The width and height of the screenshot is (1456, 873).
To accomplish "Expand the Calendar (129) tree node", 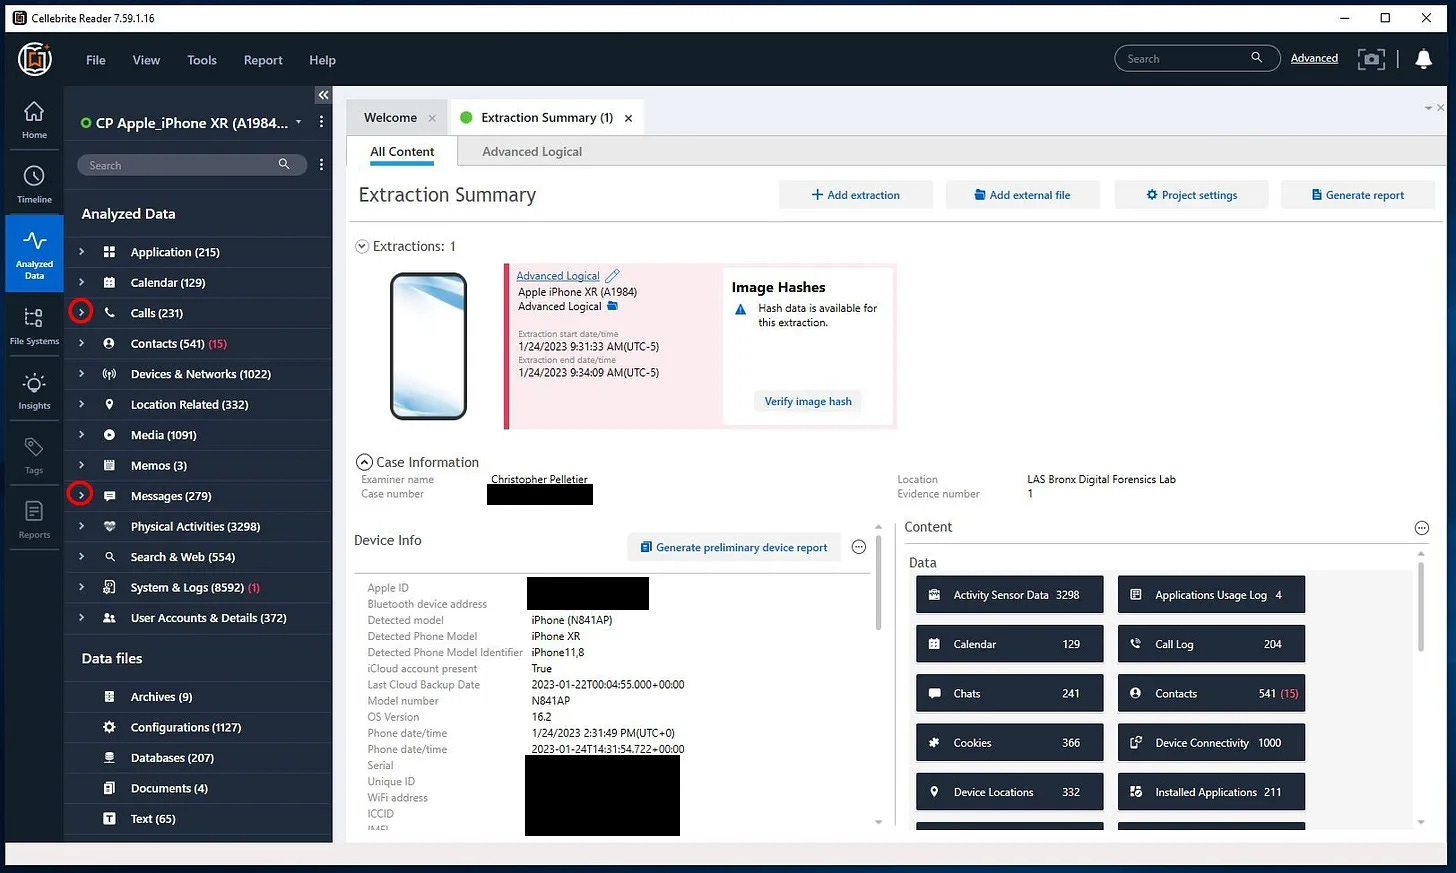I will pyautogui.click(x=82, y=282).
